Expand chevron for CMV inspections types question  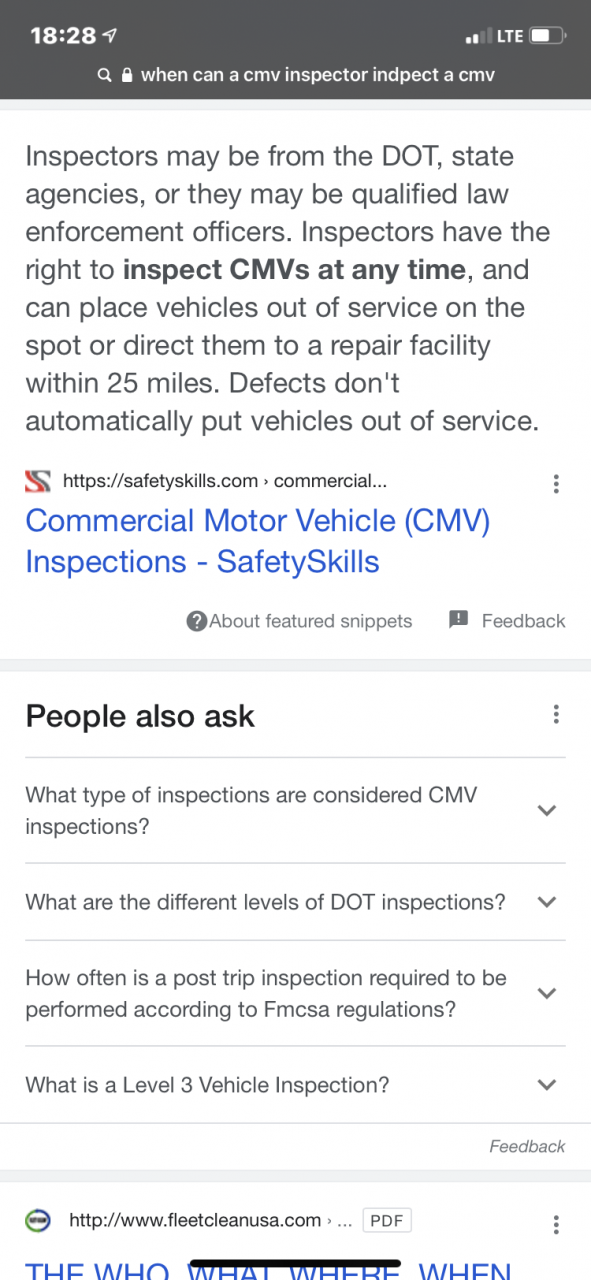[x=546, y=810]
